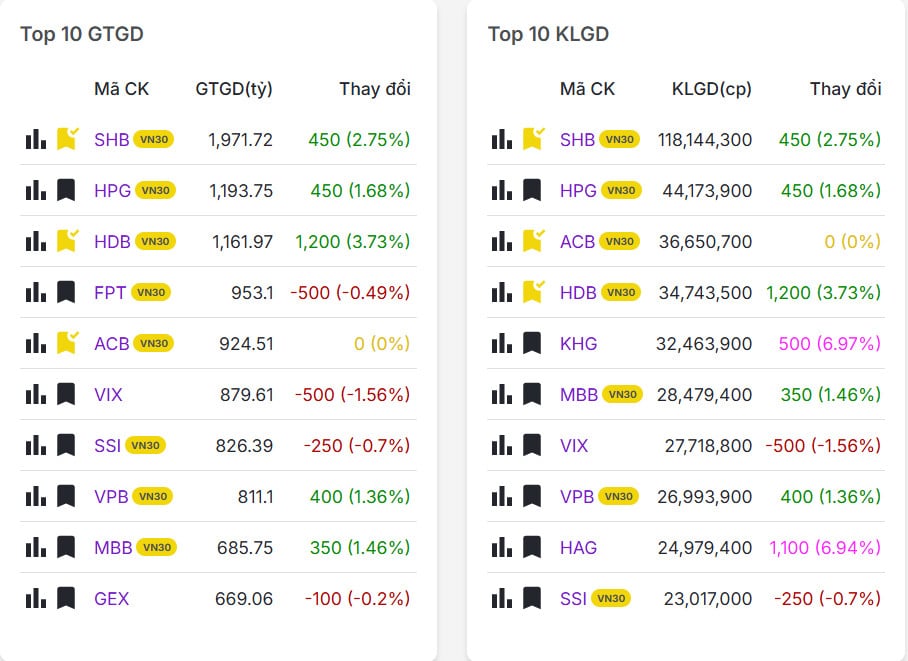Click VN30 badge next to FPT
This screenshot has width=908, height=661.
[x=151, y=292]
